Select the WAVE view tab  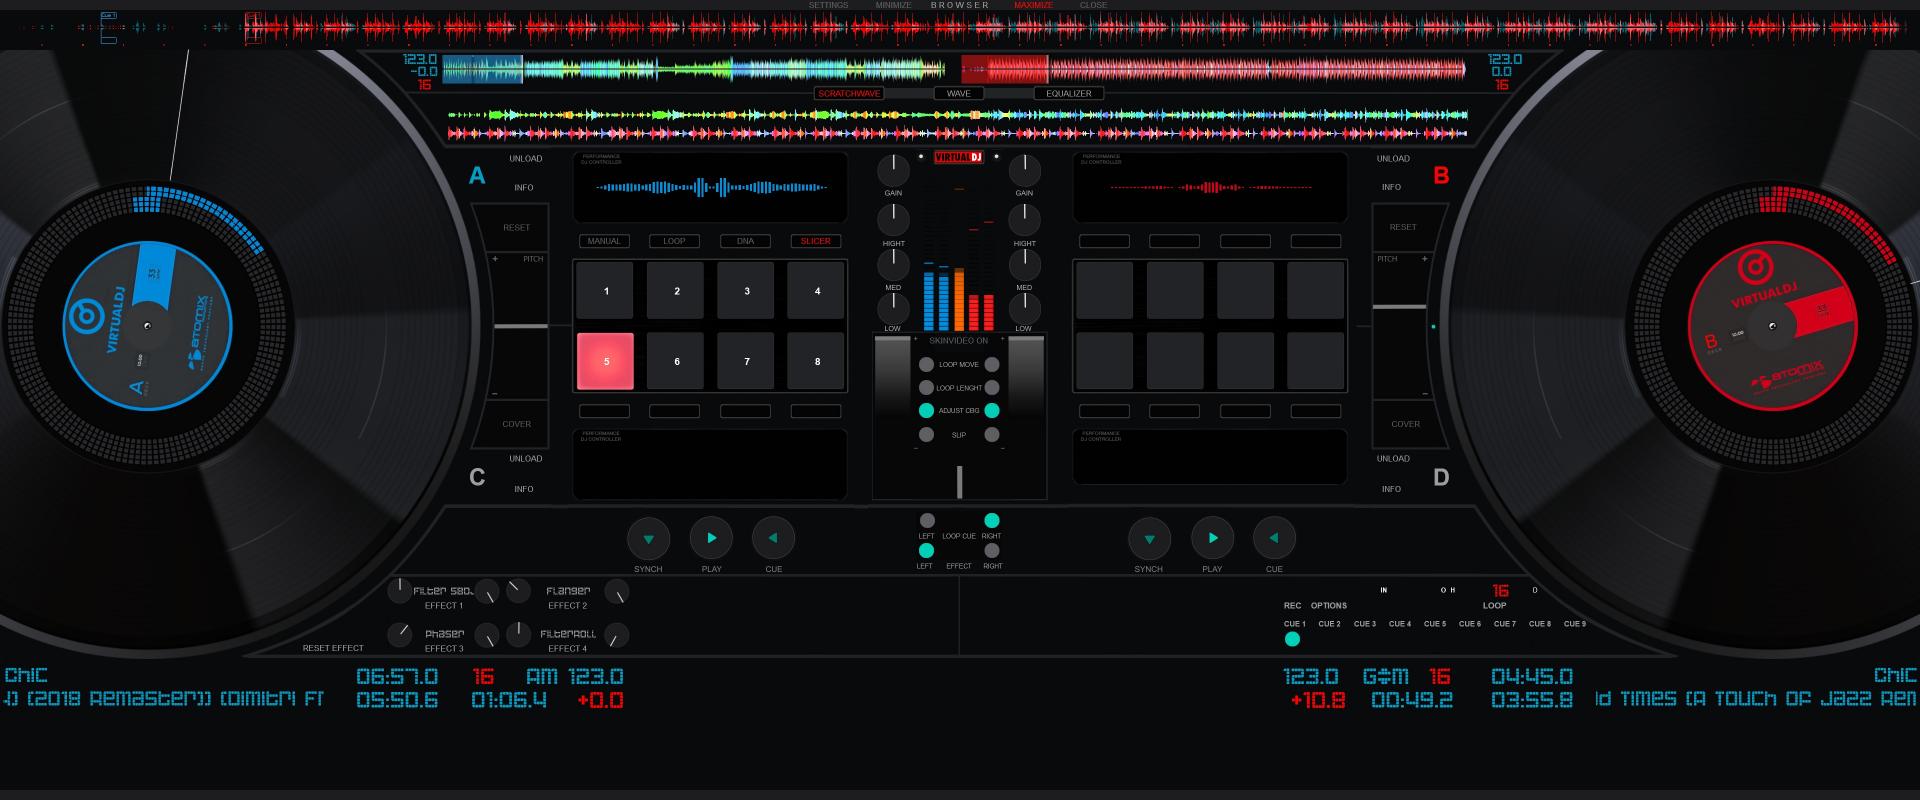(x=959, y=93)
